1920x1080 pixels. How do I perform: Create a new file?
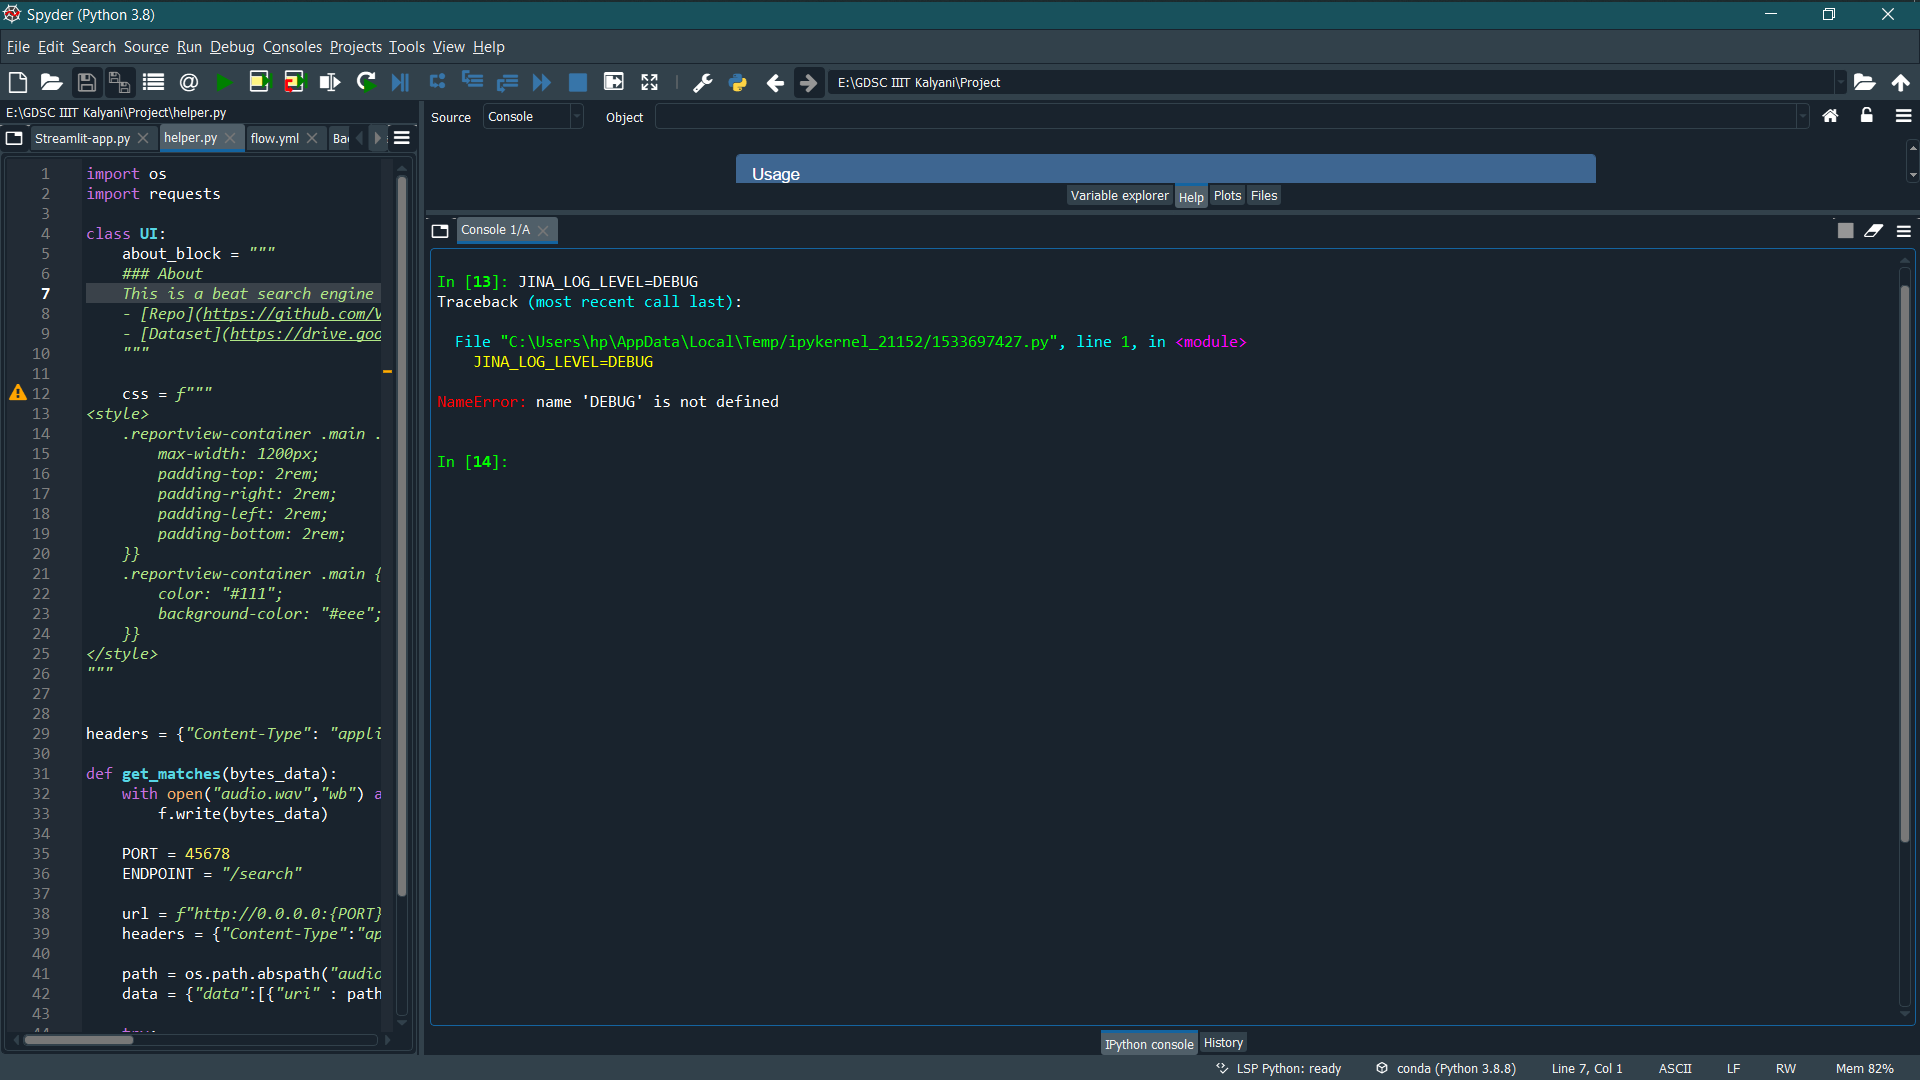pyautogui.click(x=17, y=82)
